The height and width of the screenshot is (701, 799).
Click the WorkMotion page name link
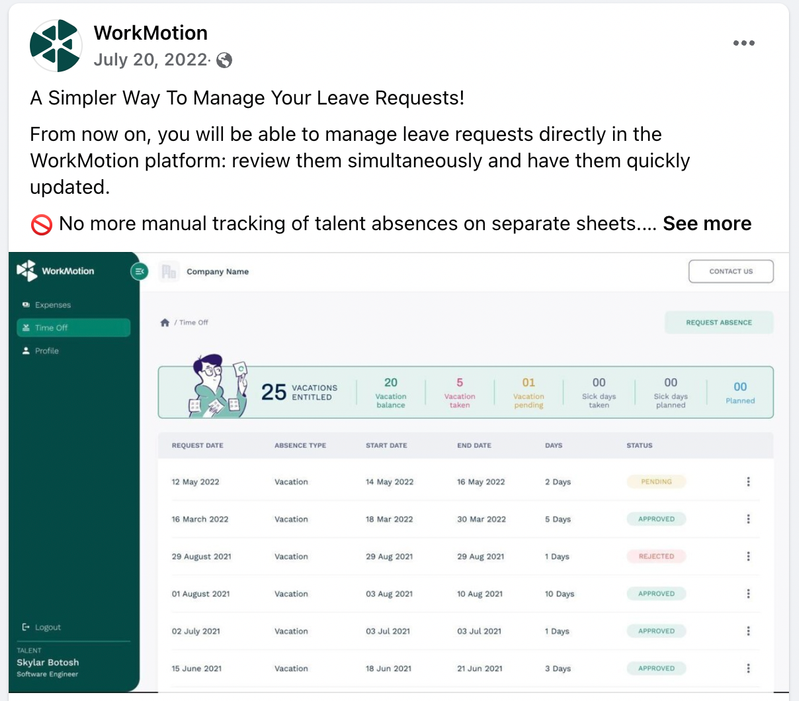(150, 33)
